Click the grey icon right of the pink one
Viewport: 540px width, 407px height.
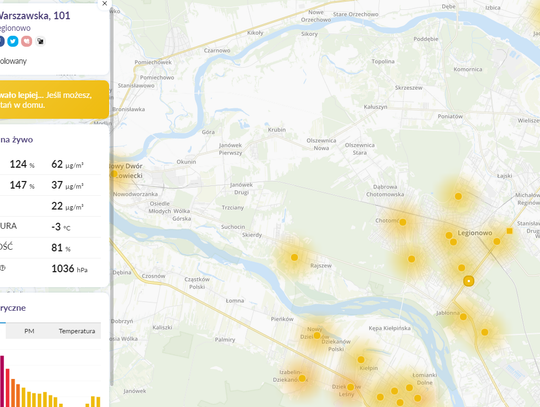point(41,41)
